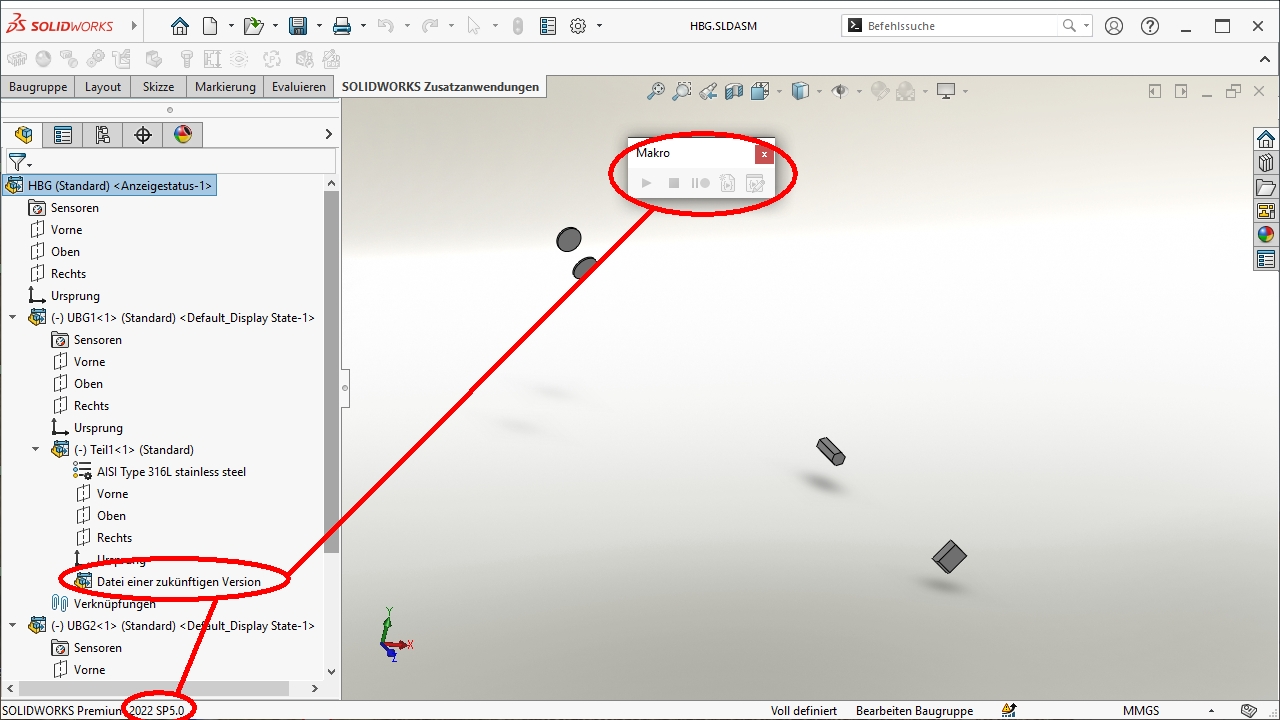Open New document dropdown arrow
This screenshot has width=1280, height=720.
231,26
